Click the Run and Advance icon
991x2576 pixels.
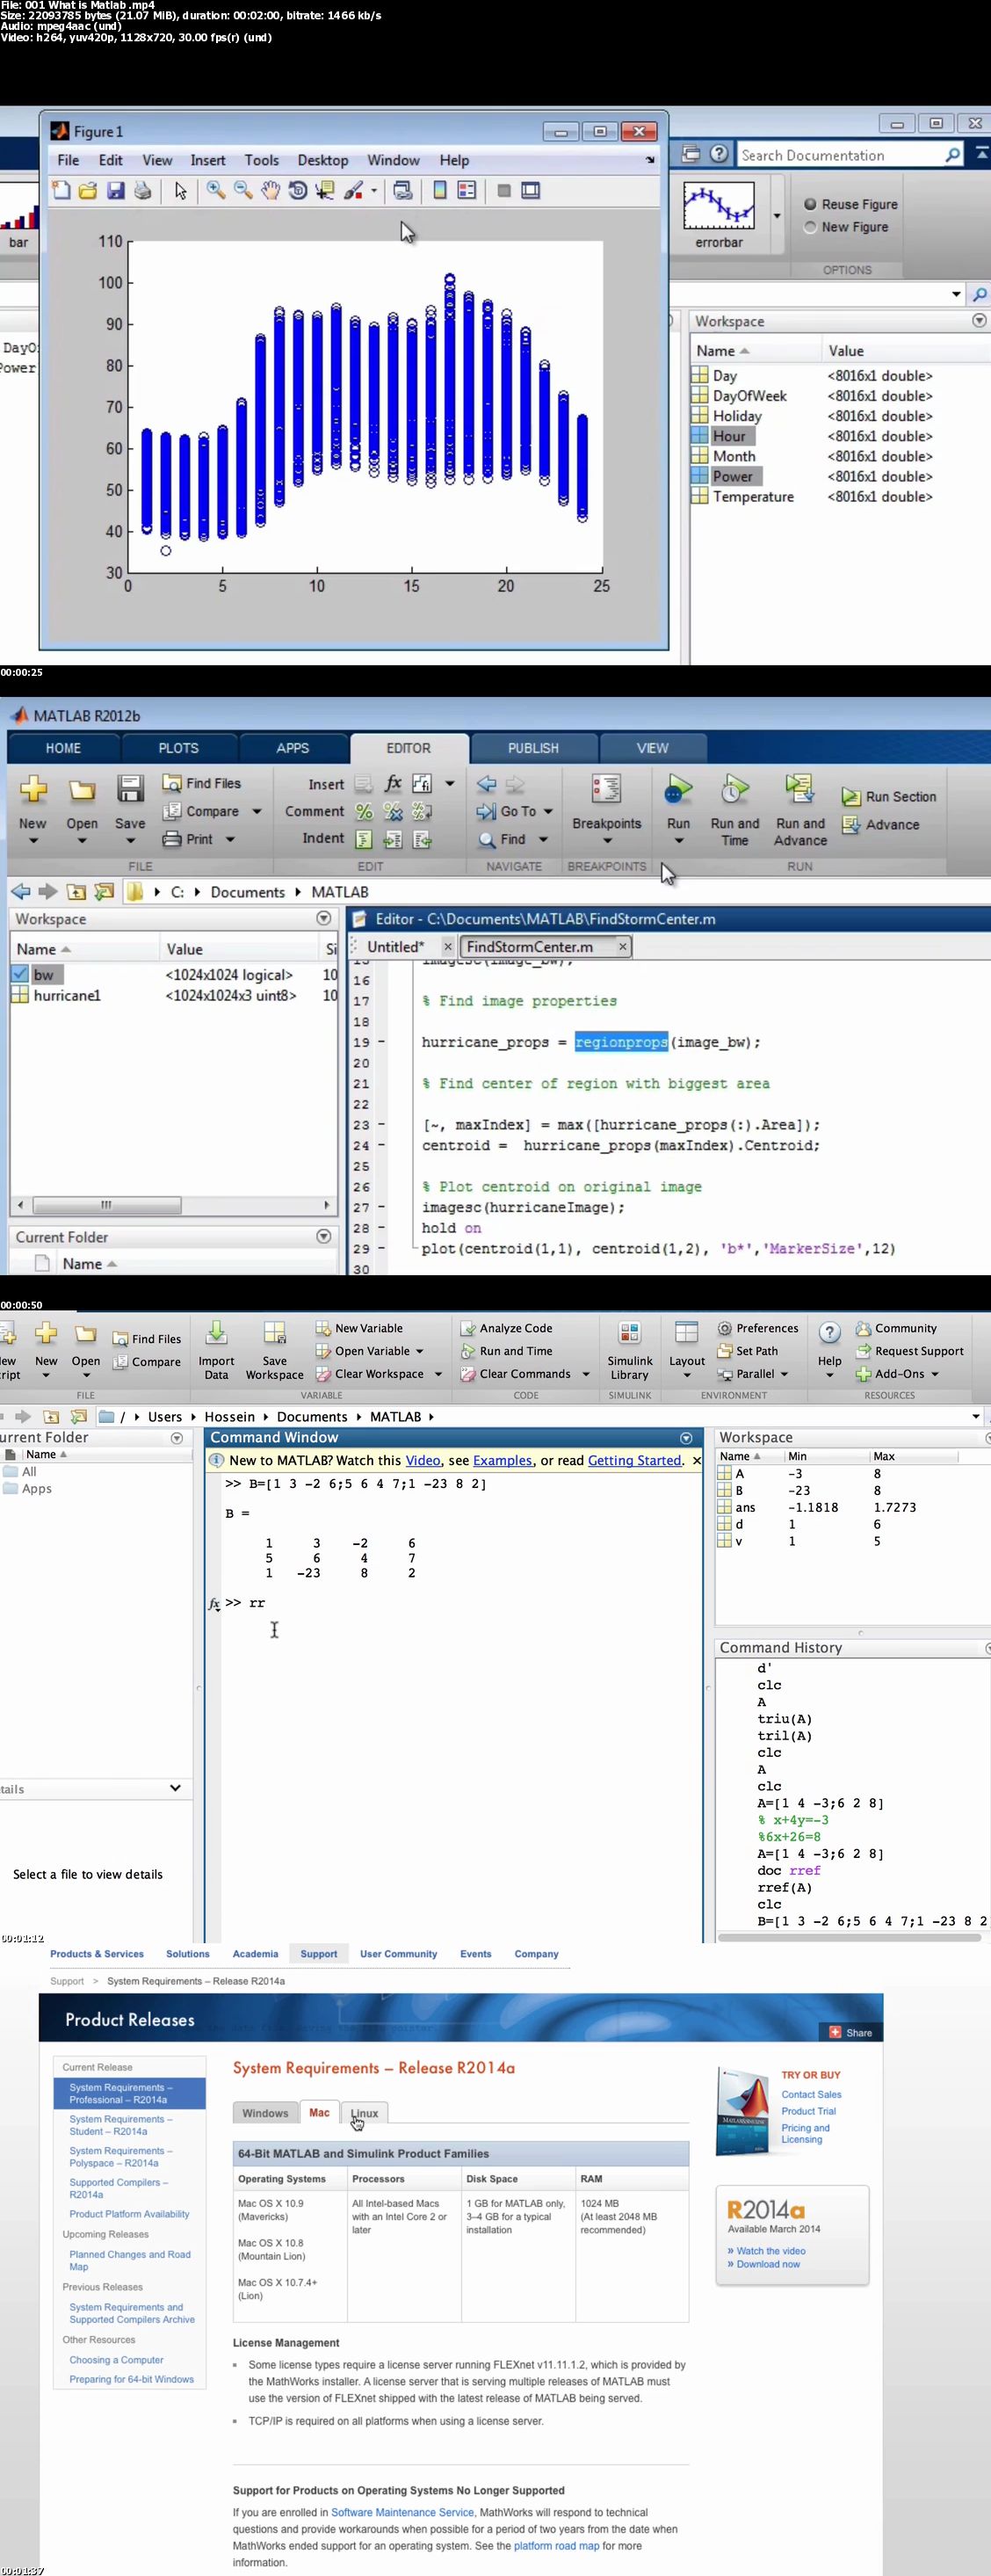pos(799,789)
